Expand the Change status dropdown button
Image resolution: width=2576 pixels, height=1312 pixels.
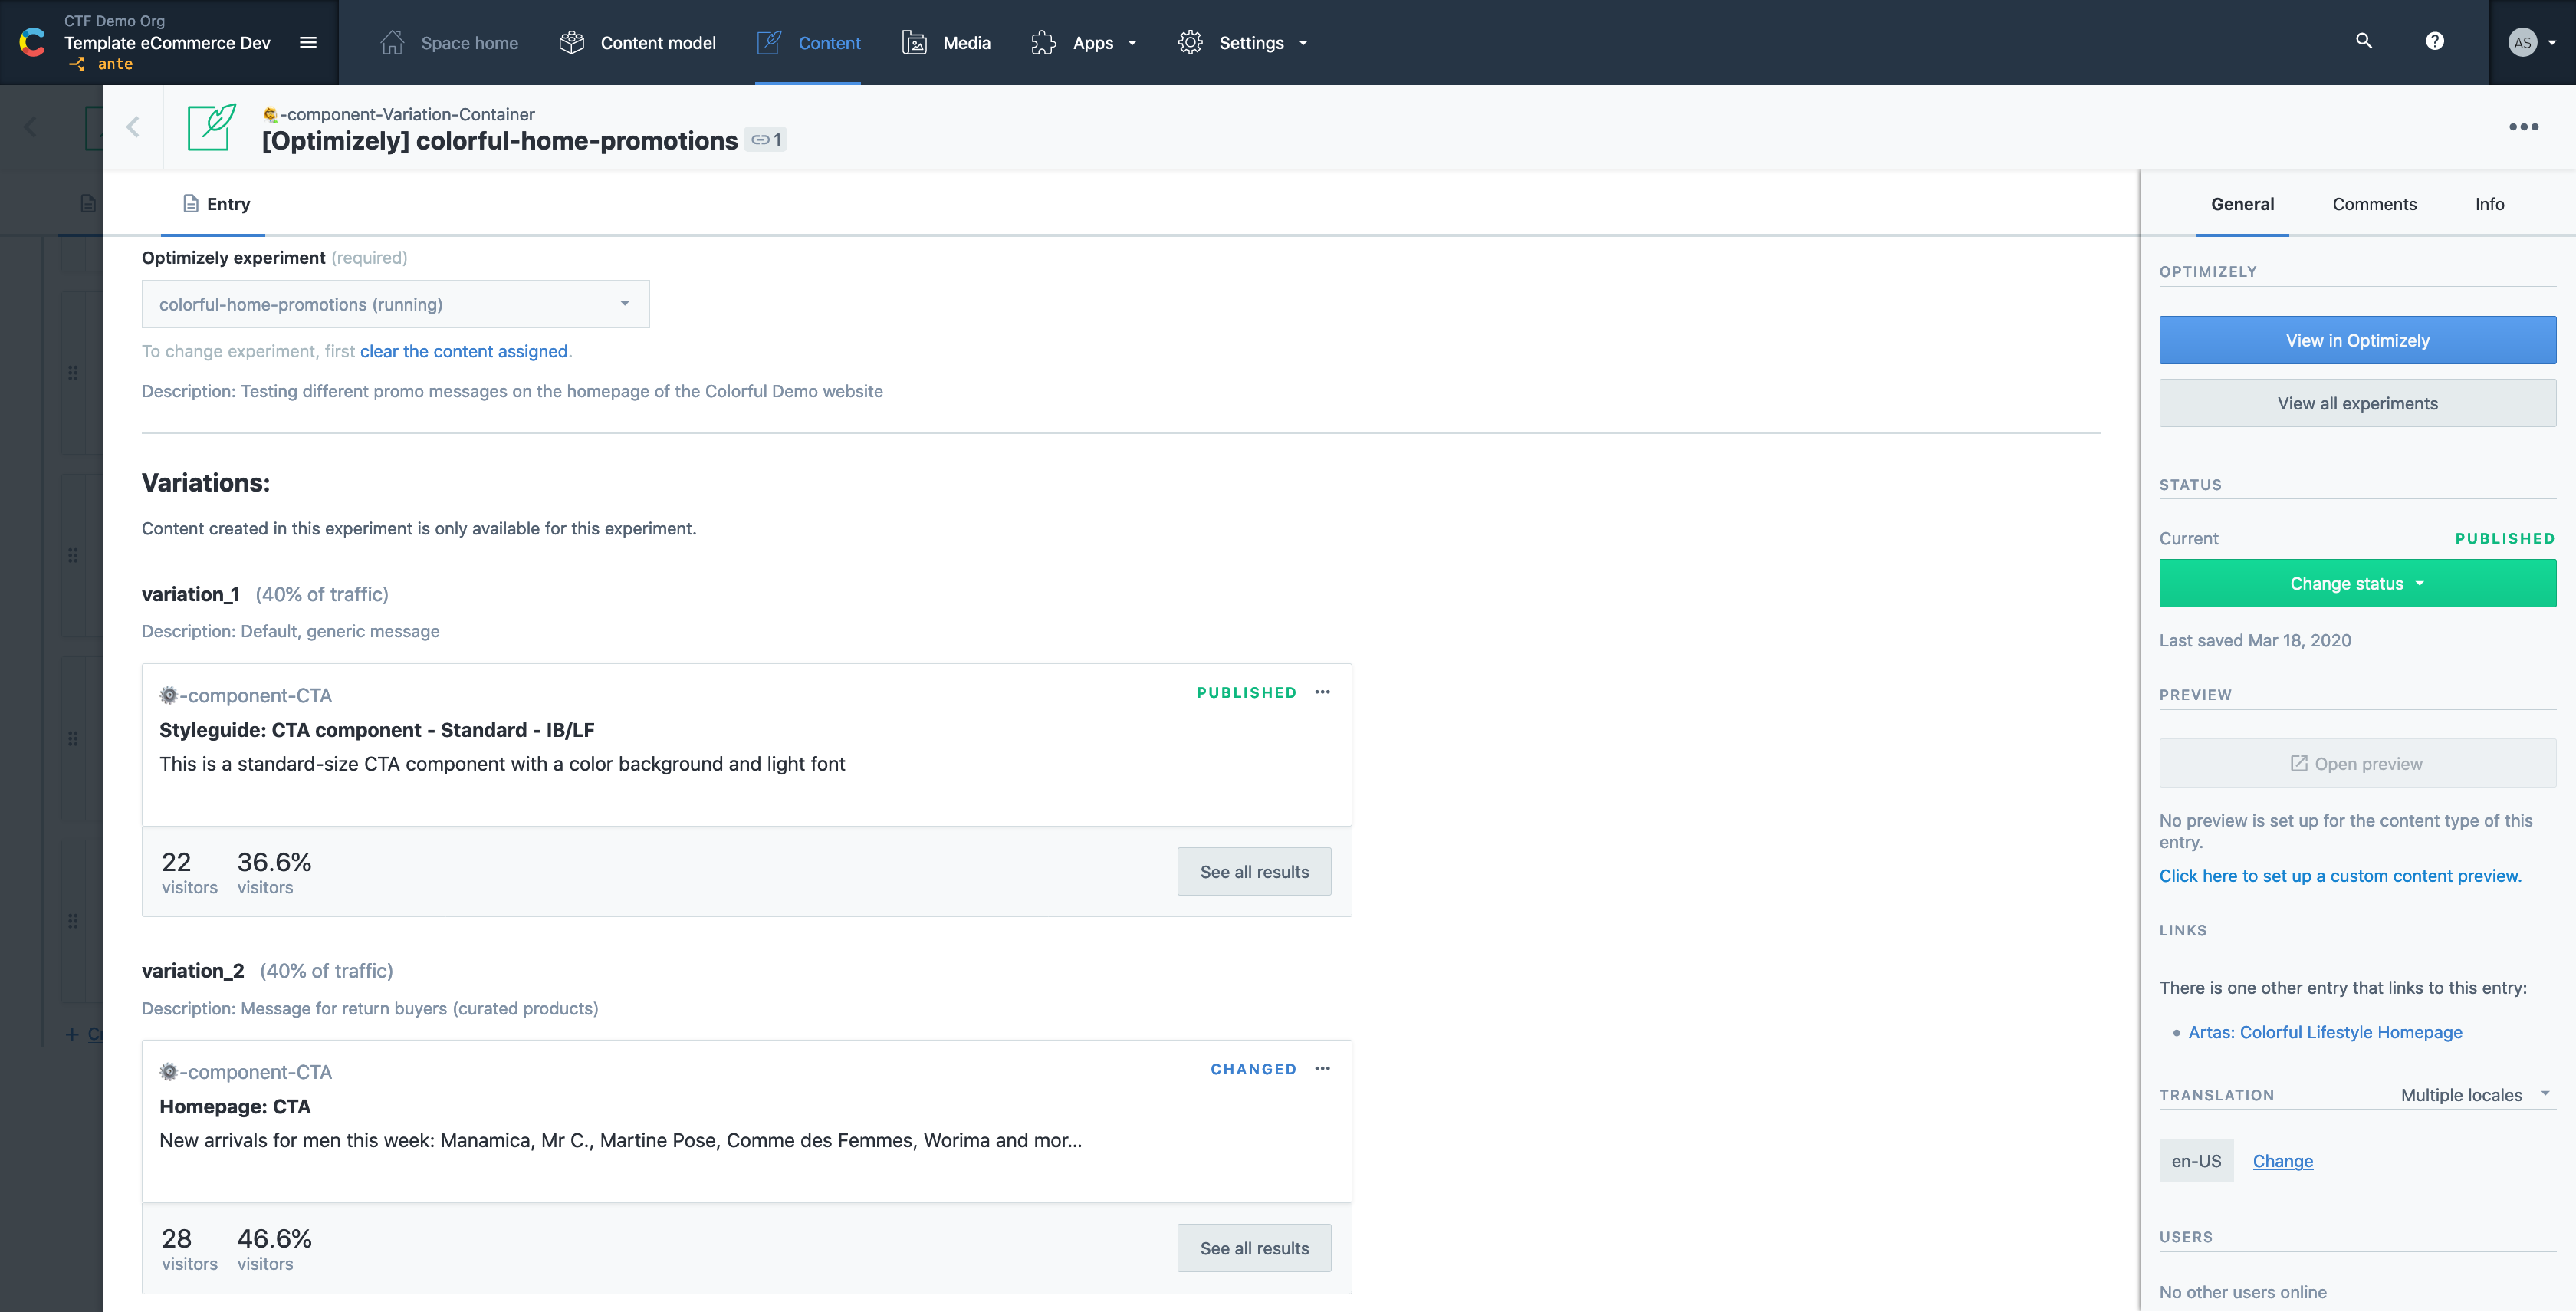2356,583
